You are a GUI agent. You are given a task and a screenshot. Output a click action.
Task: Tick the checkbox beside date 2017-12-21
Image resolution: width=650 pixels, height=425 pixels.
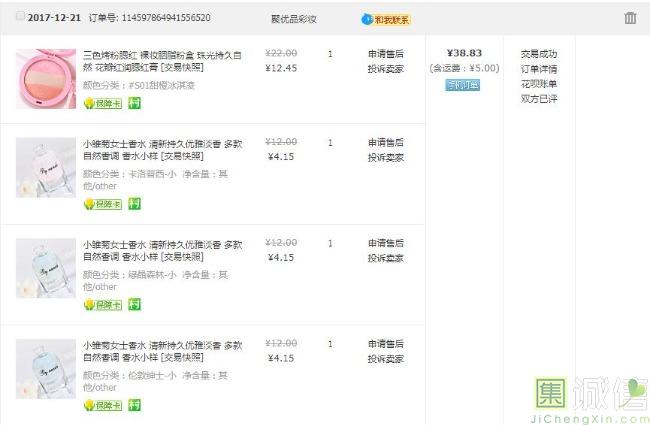pyautogui.click(x=21, y=17)
